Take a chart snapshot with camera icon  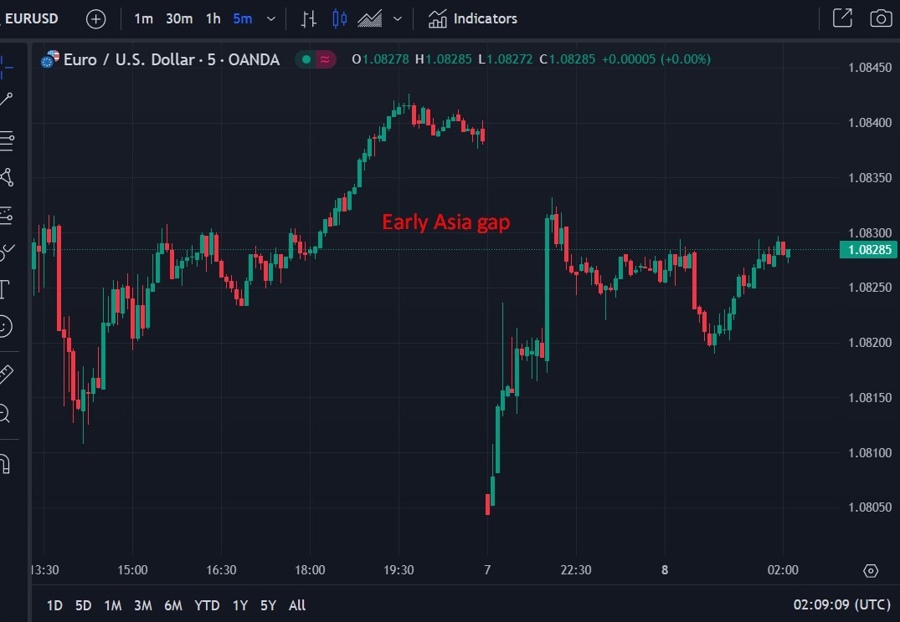coord(880,18)
